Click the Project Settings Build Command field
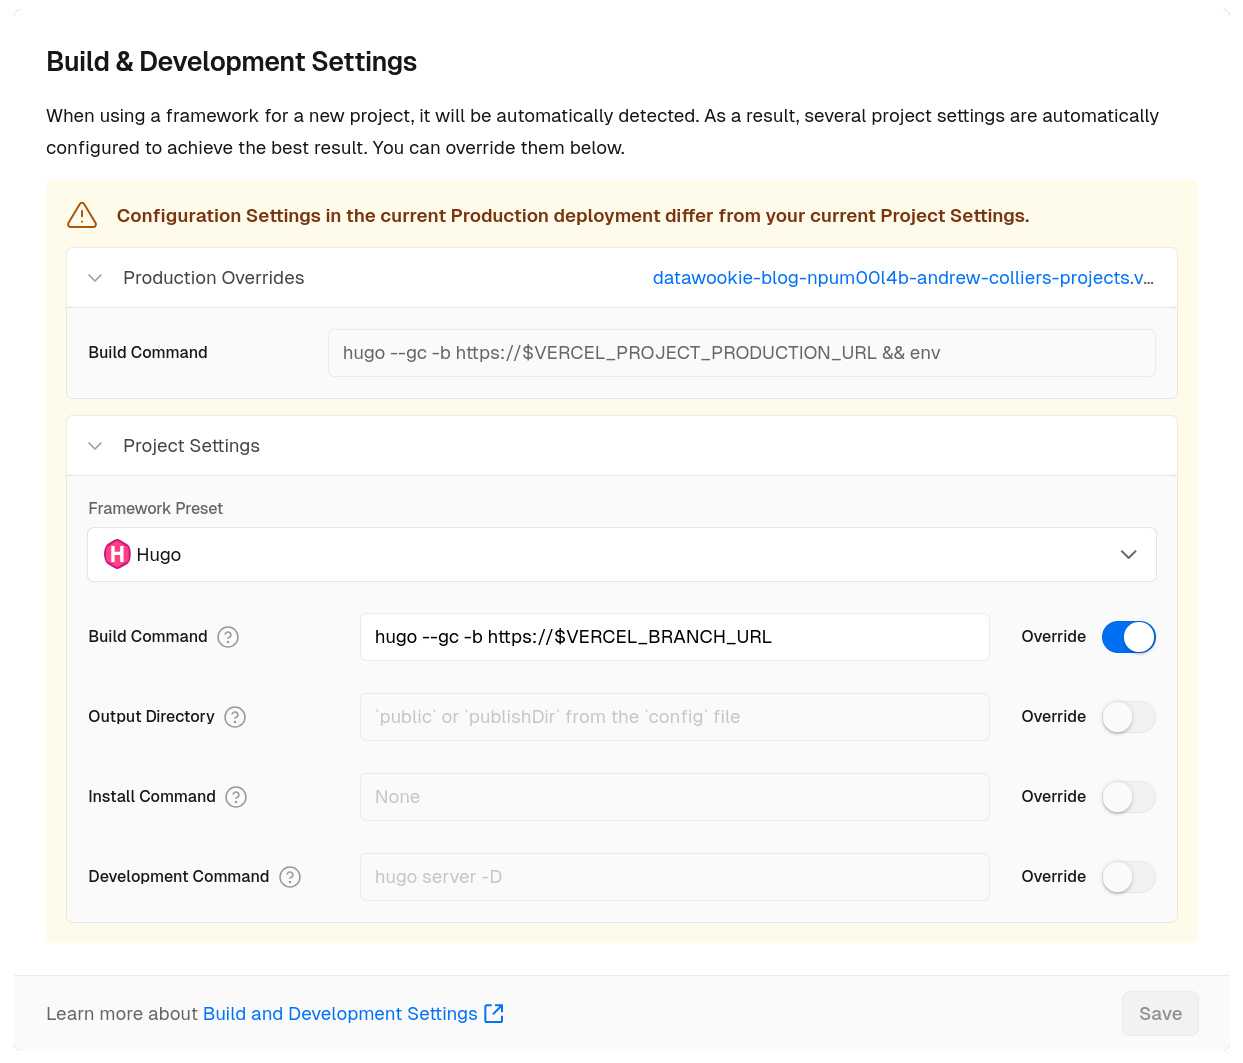 pos(674,637)
